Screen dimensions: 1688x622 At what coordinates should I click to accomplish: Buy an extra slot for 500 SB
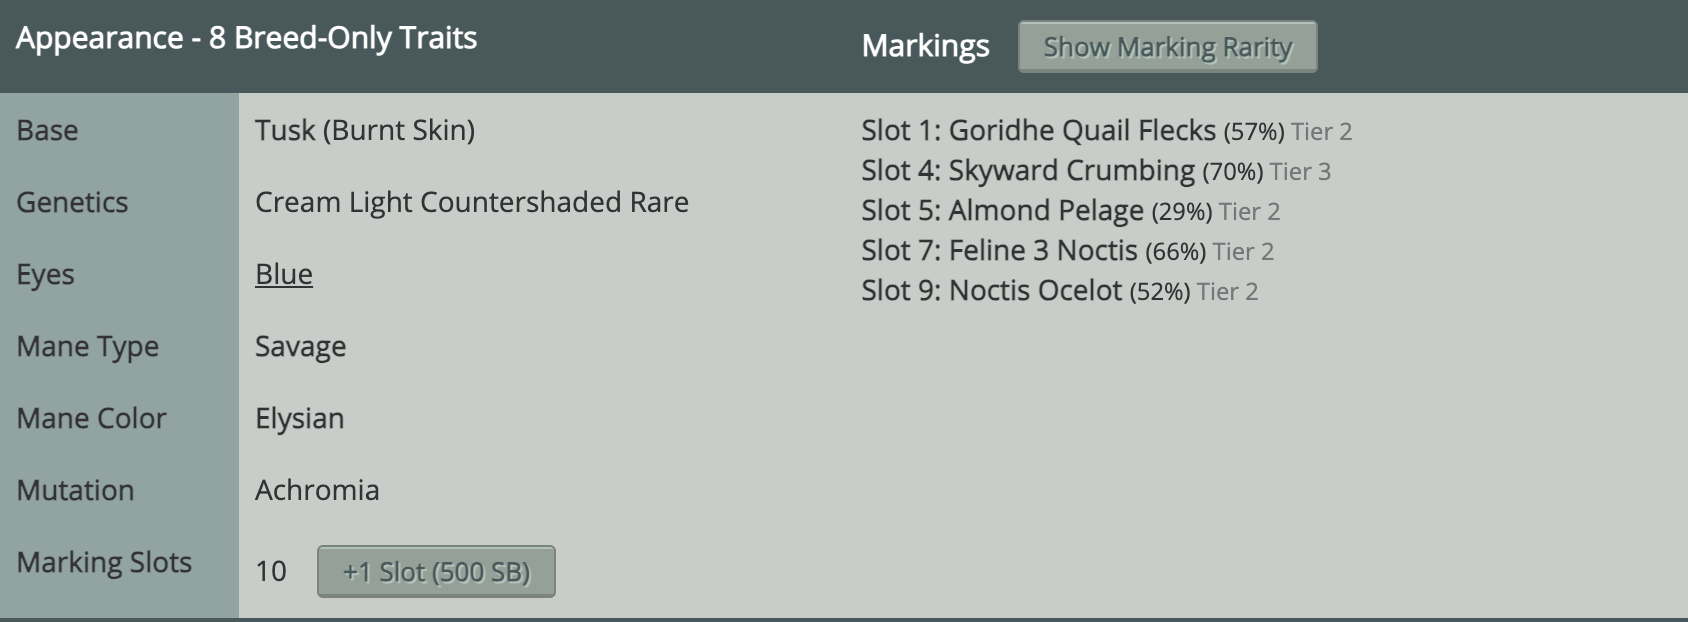point(436,571)
